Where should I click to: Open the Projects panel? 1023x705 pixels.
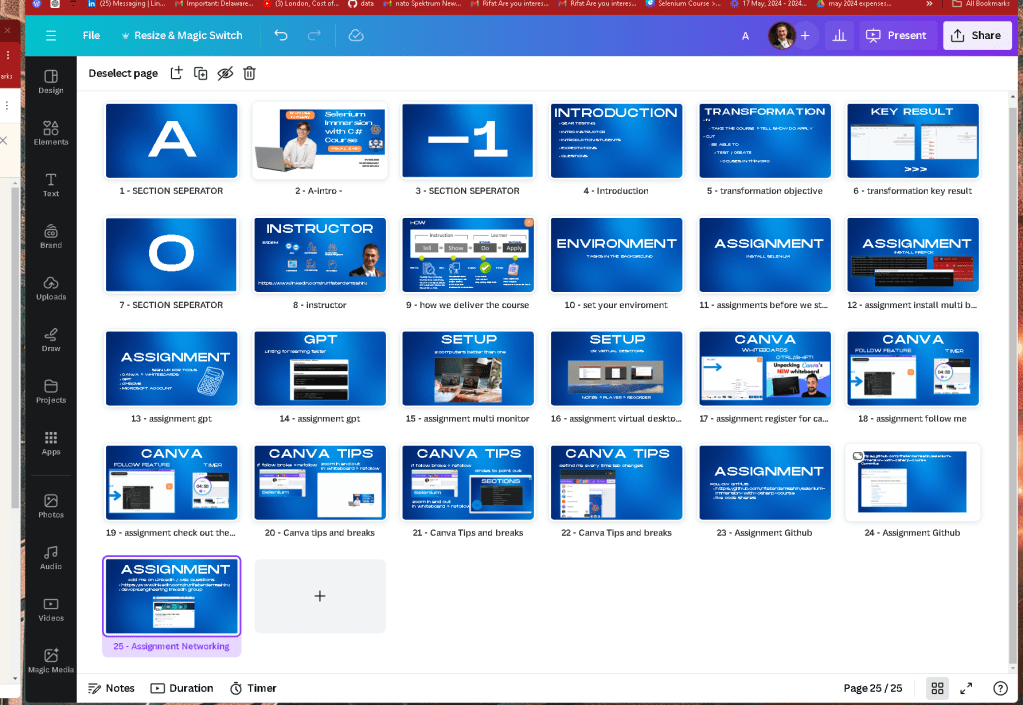(x=51, y=391)
